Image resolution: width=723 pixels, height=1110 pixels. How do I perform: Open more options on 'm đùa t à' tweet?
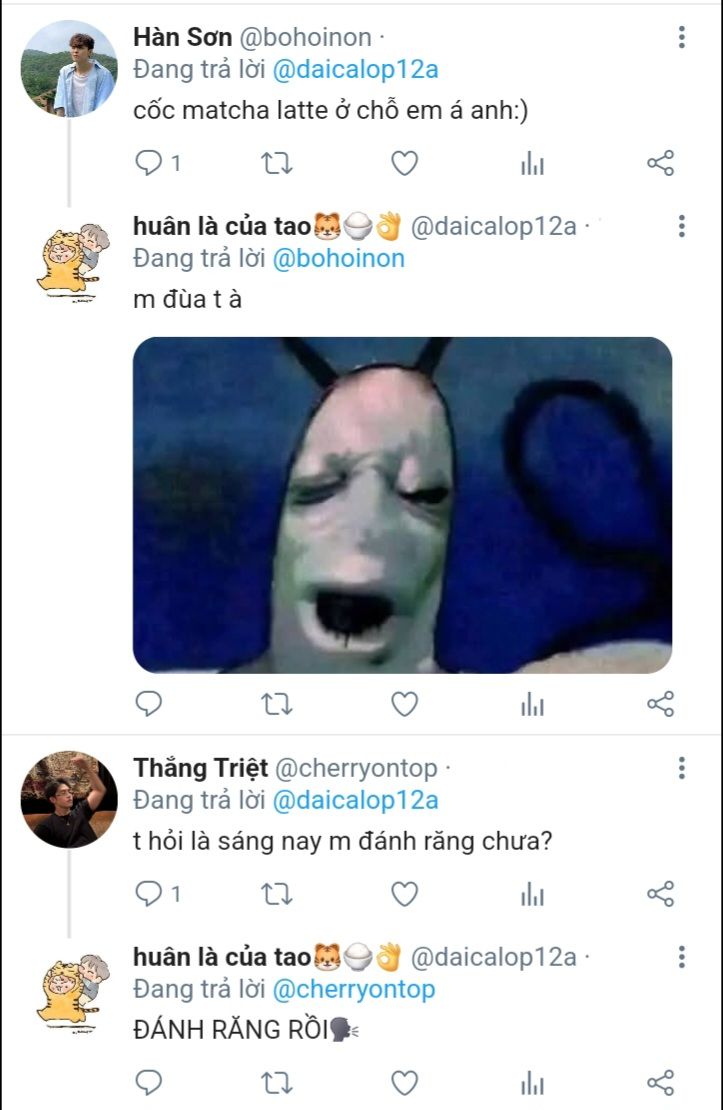[681, 227]
